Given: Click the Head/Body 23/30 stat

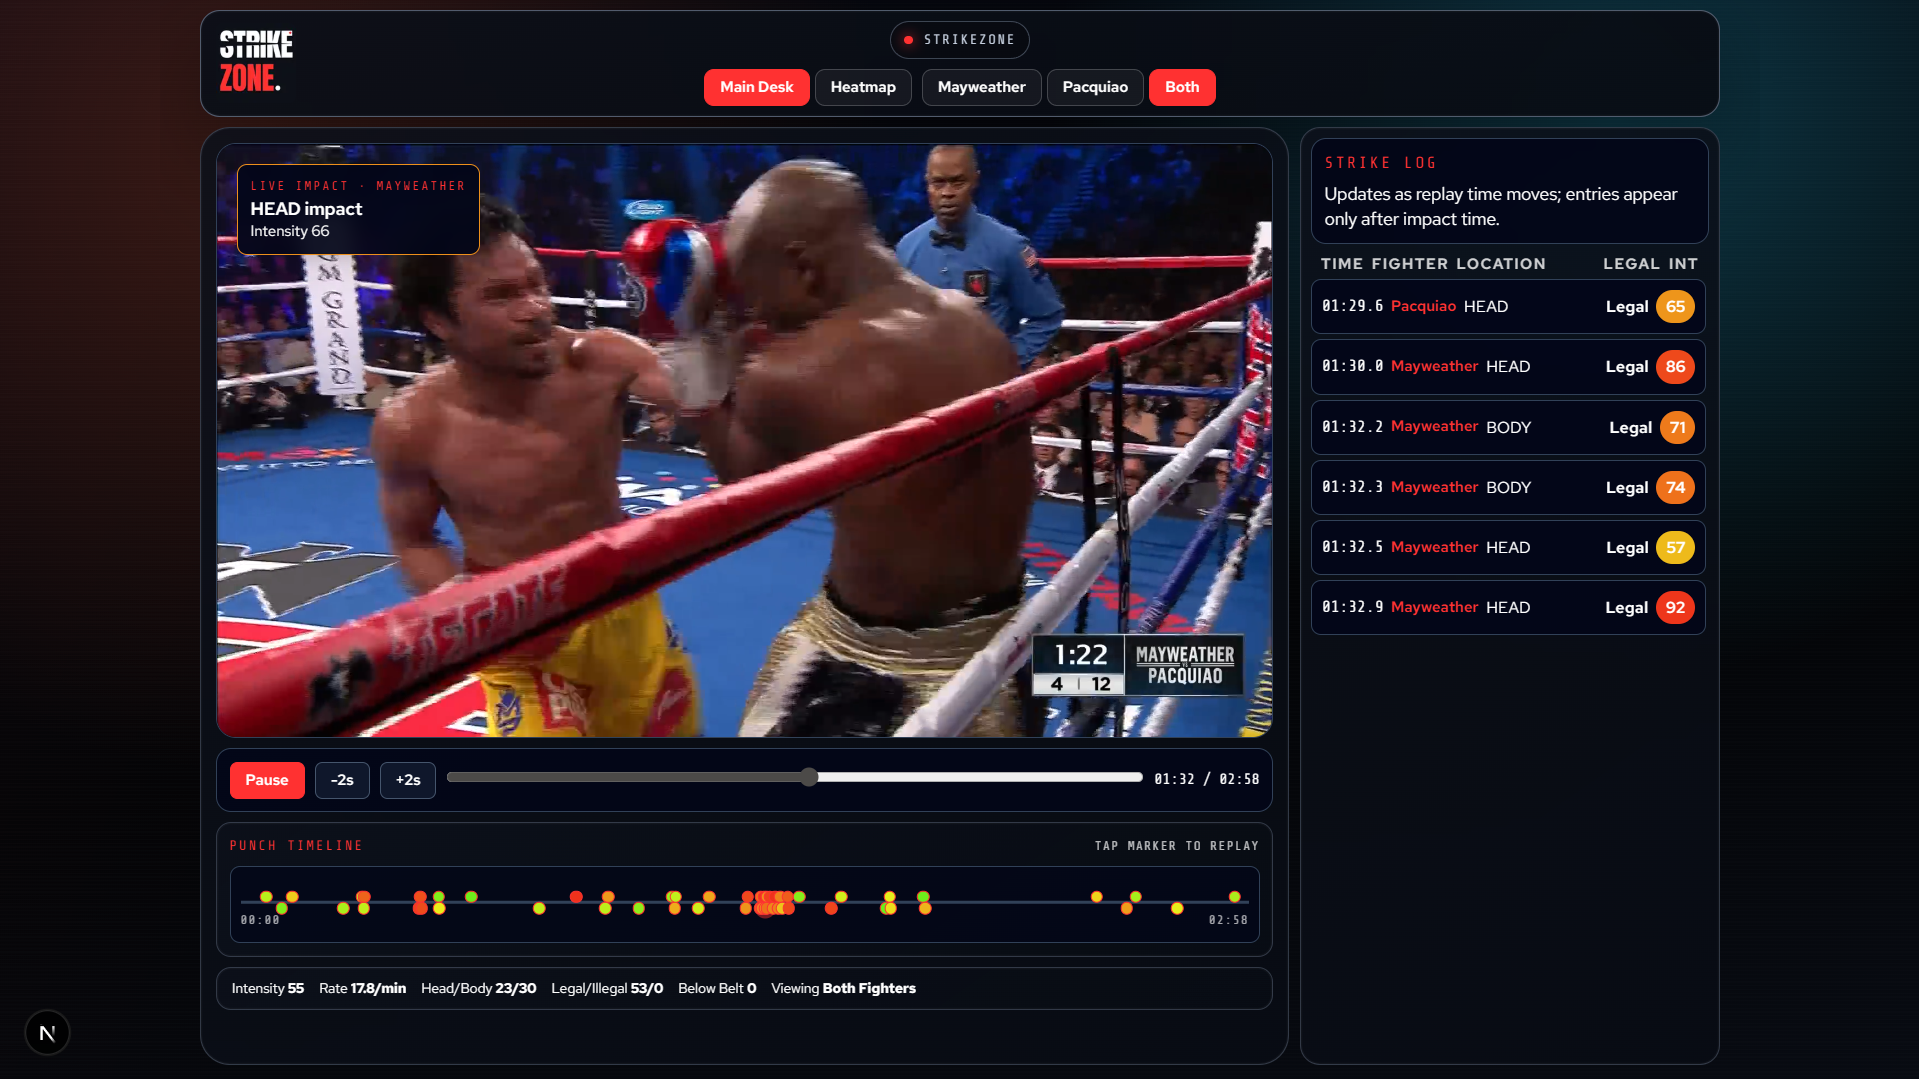Looking at the screenshot, I should (478, 988).
